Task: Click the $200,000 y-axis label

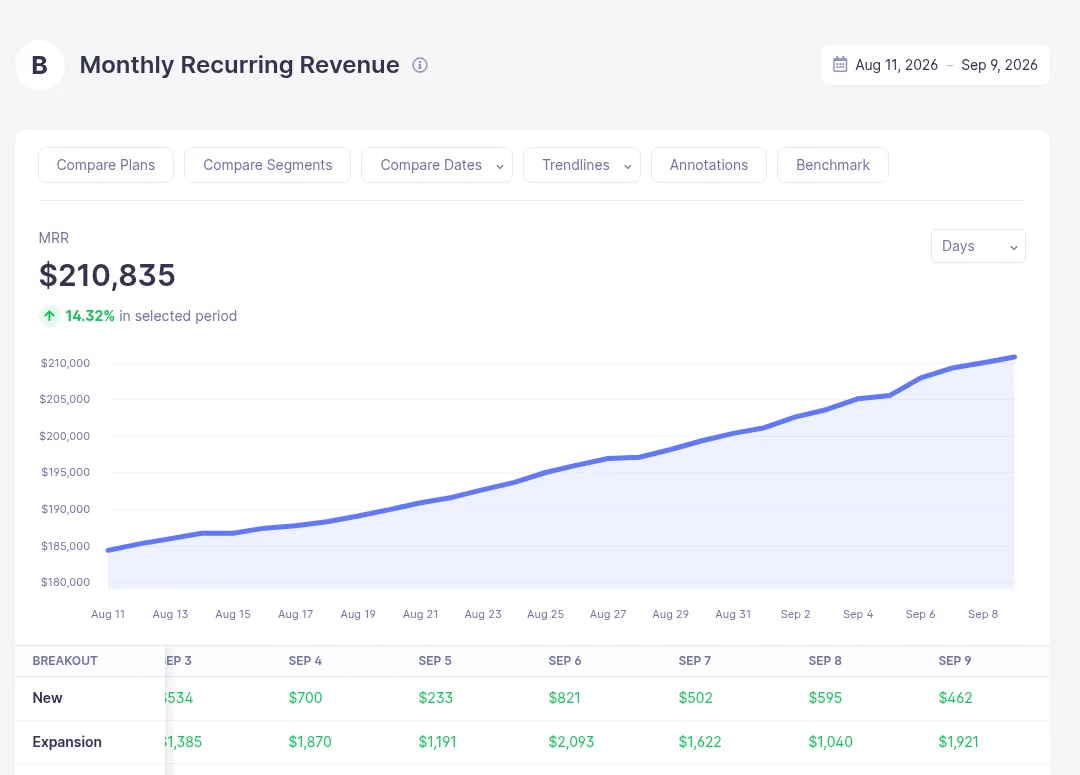Action: click(65, 436)
